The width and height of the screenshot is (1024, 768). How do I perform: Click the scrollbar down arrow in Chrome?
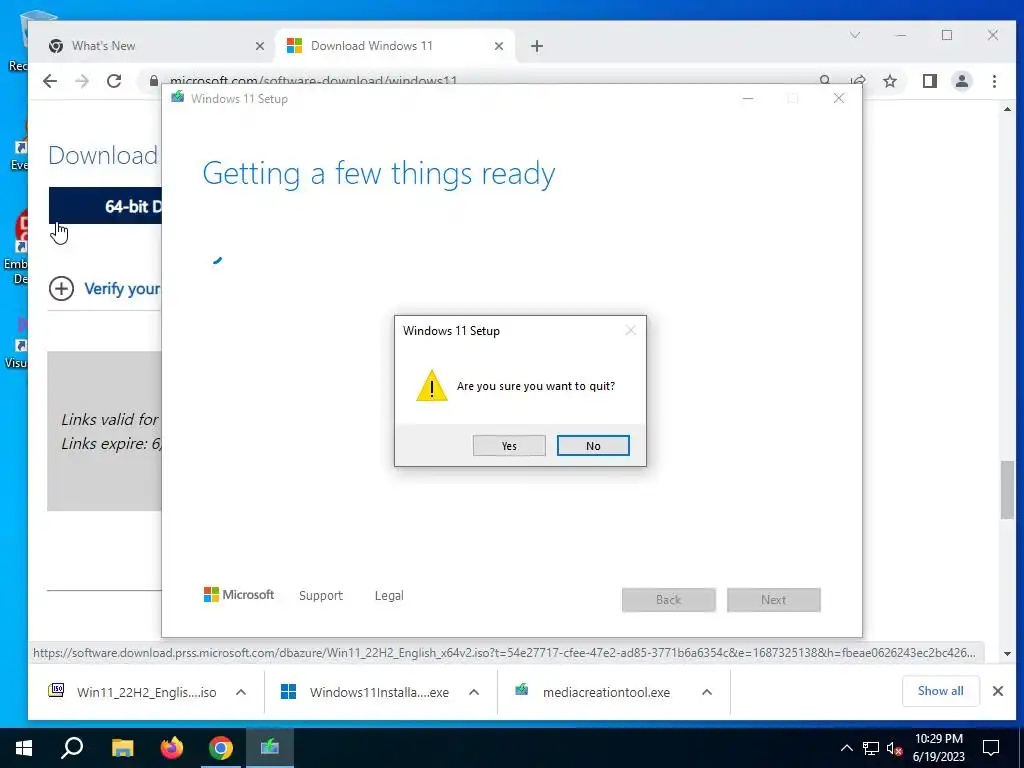[1007, 653]
